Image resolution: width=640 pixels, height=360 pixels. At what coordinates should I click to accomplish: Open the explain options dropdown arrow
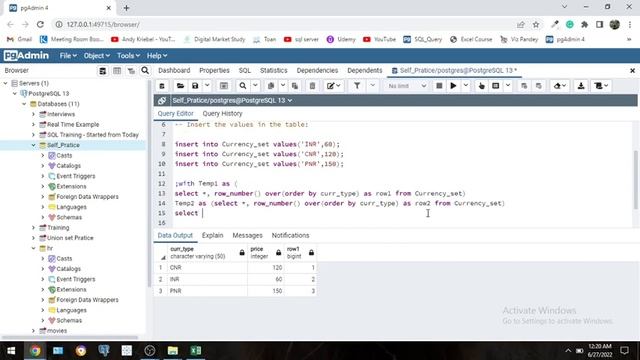(x=508, y=86)
